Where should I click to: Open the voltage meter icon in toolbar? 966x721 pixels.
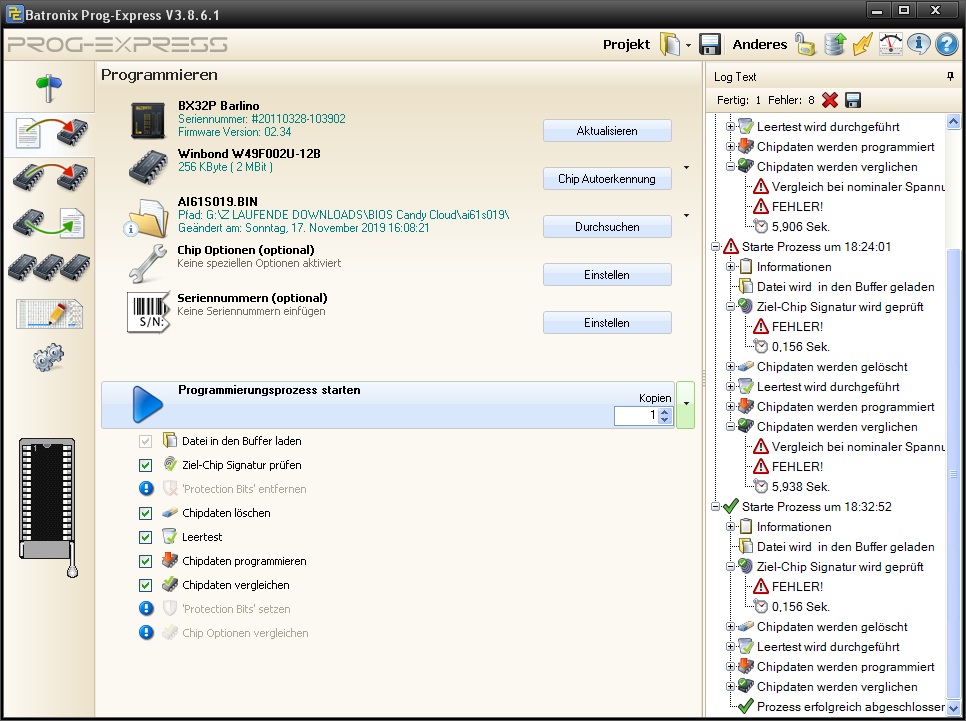click(890, 44)
